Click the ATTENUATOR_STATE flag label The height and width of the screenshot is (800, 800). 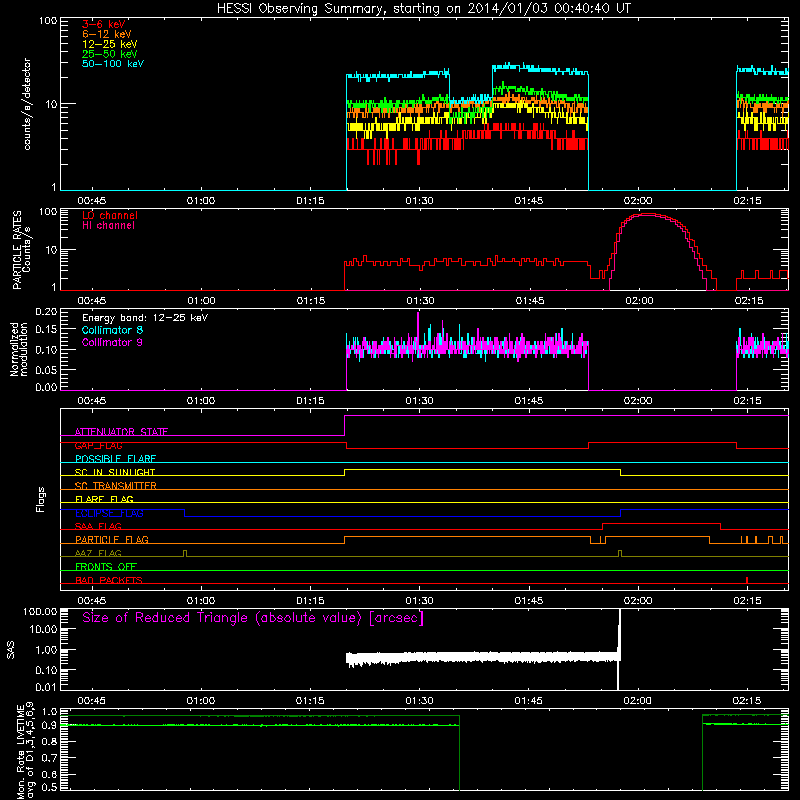point(121,432)
